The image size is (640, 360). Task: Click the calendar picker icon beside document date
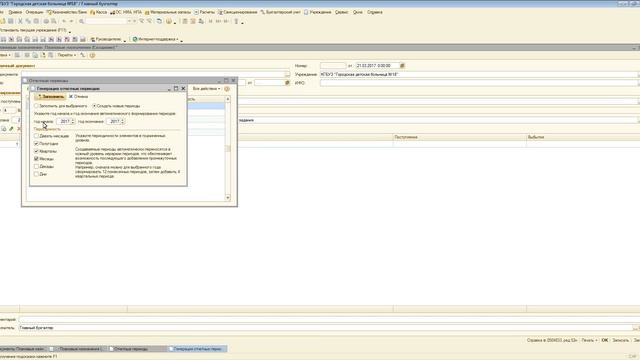tap(402, 66)
